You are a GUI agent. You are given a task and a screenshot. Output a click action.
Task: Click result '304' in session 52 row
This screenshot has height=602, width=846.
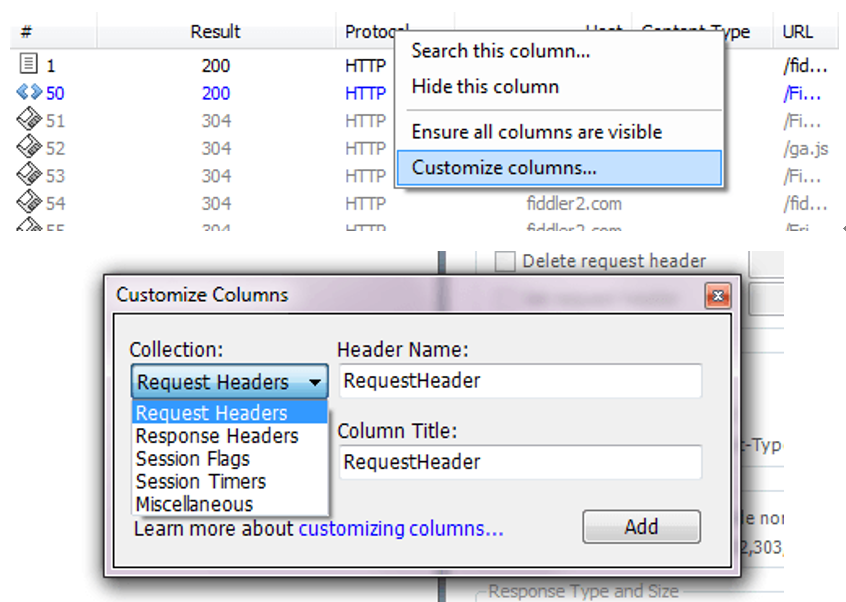tap(216, 148)
